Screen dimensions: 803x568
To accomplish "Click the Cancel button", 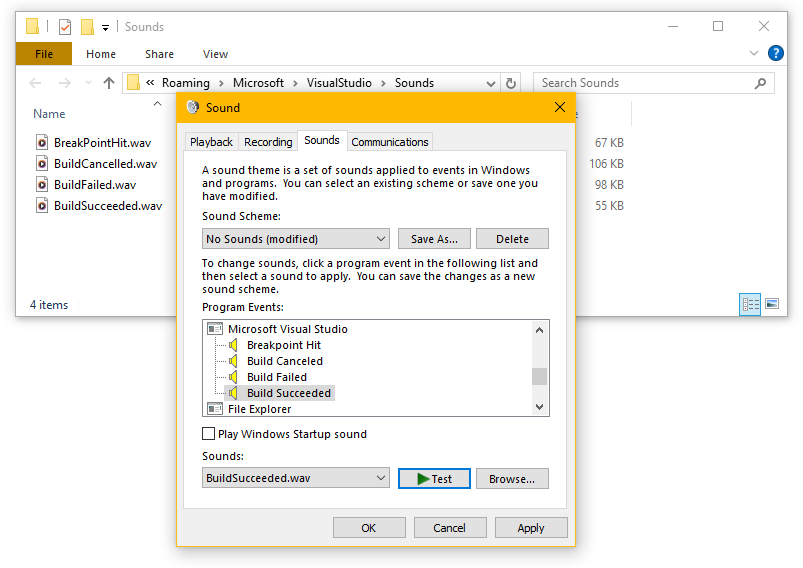I will (450, 528).
